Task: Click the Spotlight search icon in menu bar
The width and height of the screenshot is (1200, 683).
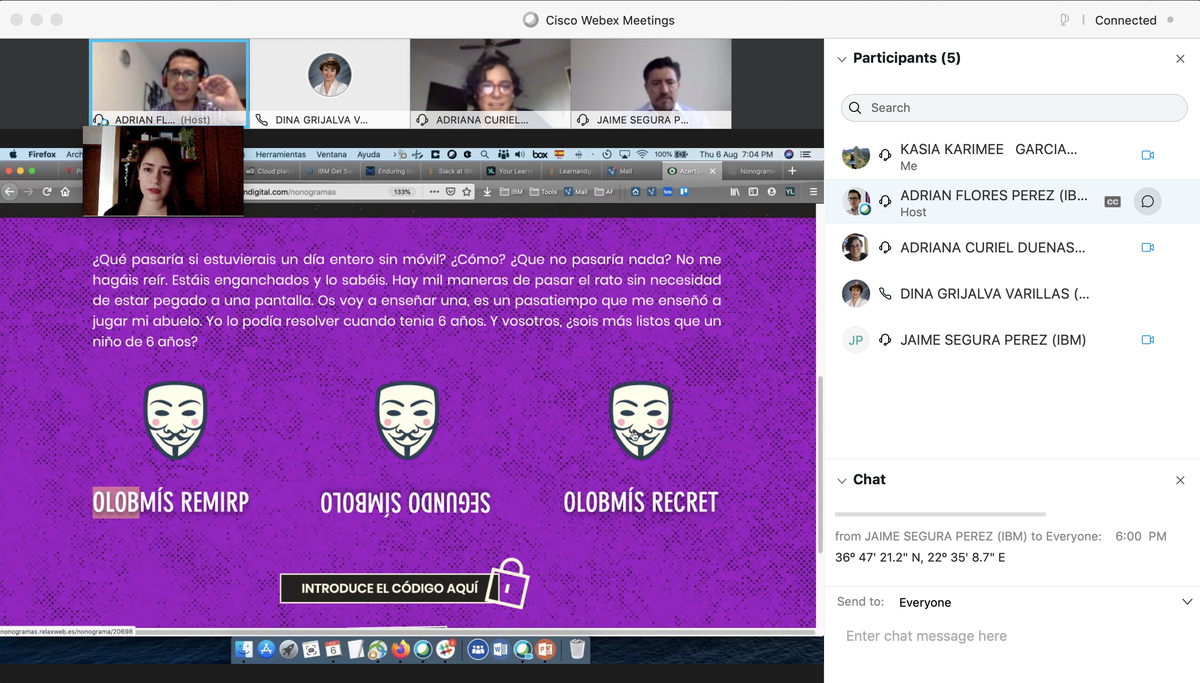Action: click(484, 154)
